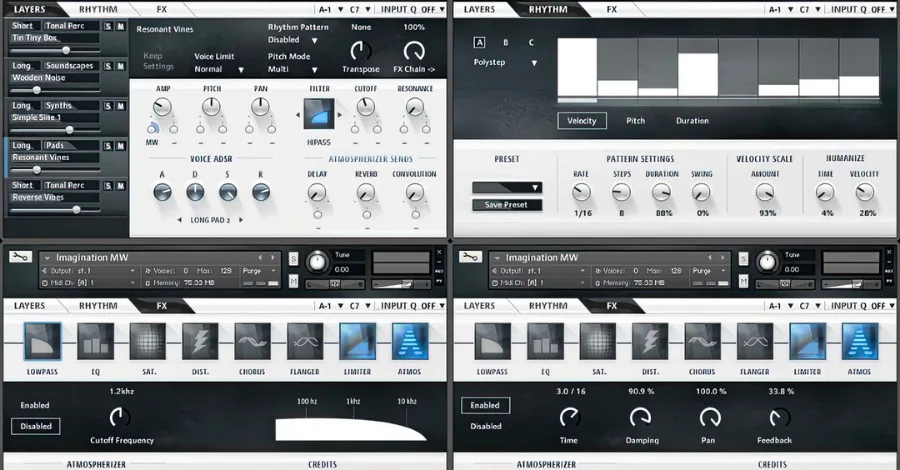The image size is (900, 470).
Task: Click the tall first velocity step bar
Action: coord(577,67)
